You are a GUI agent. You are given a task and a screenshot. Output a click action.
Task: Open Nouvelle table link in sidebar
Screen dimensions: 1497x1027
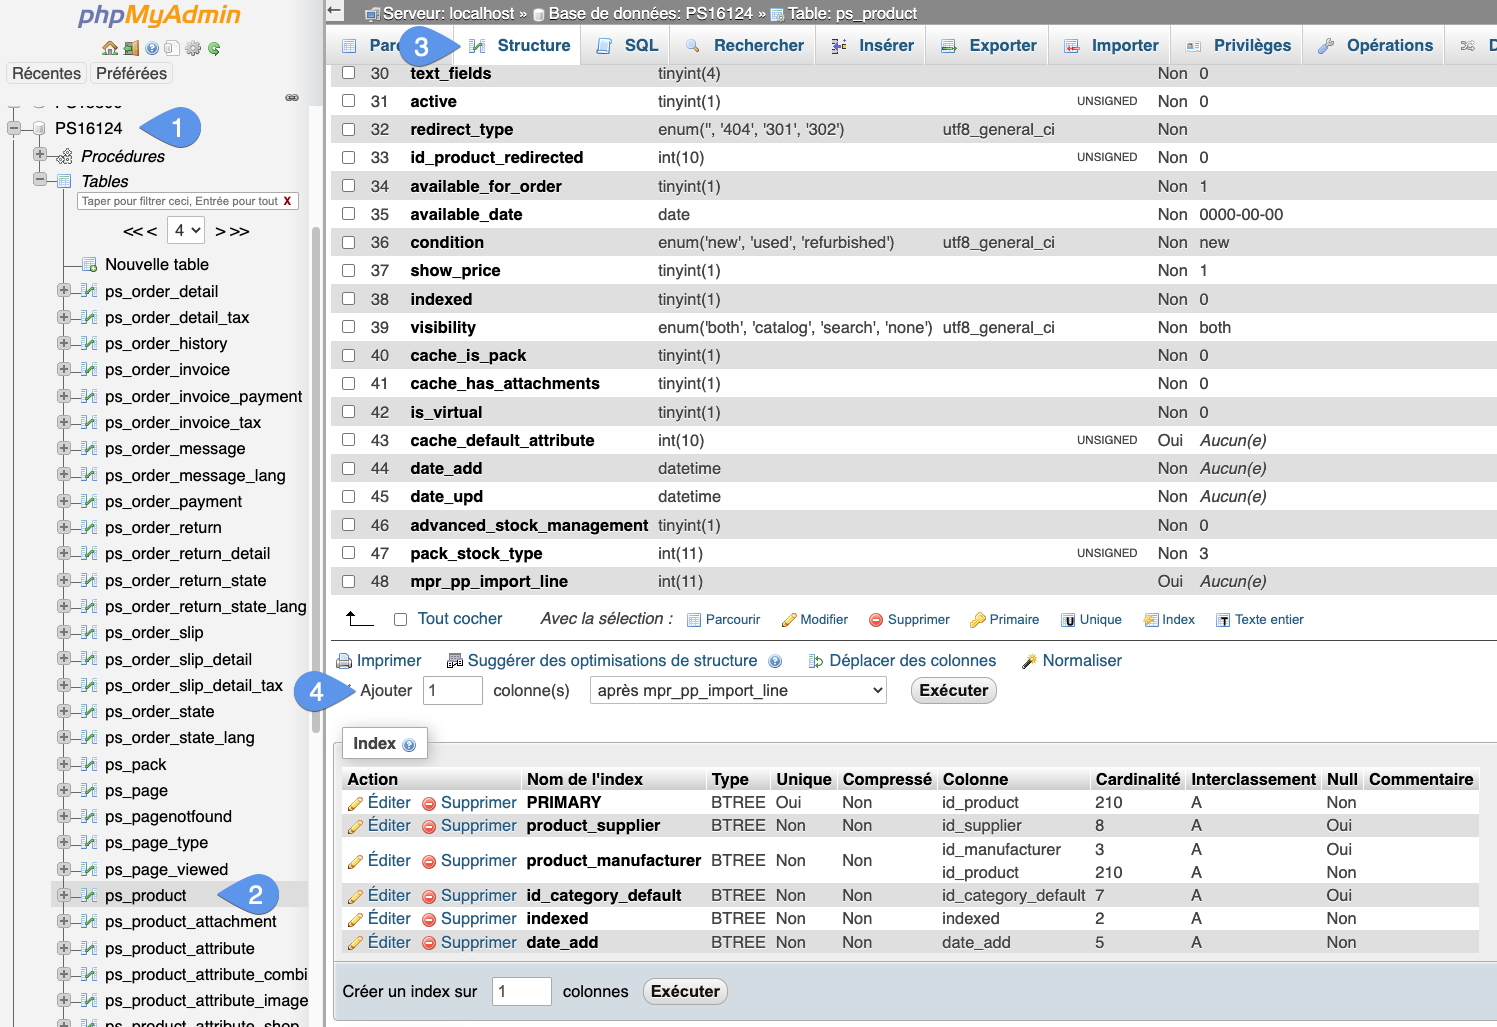[157, 265]
